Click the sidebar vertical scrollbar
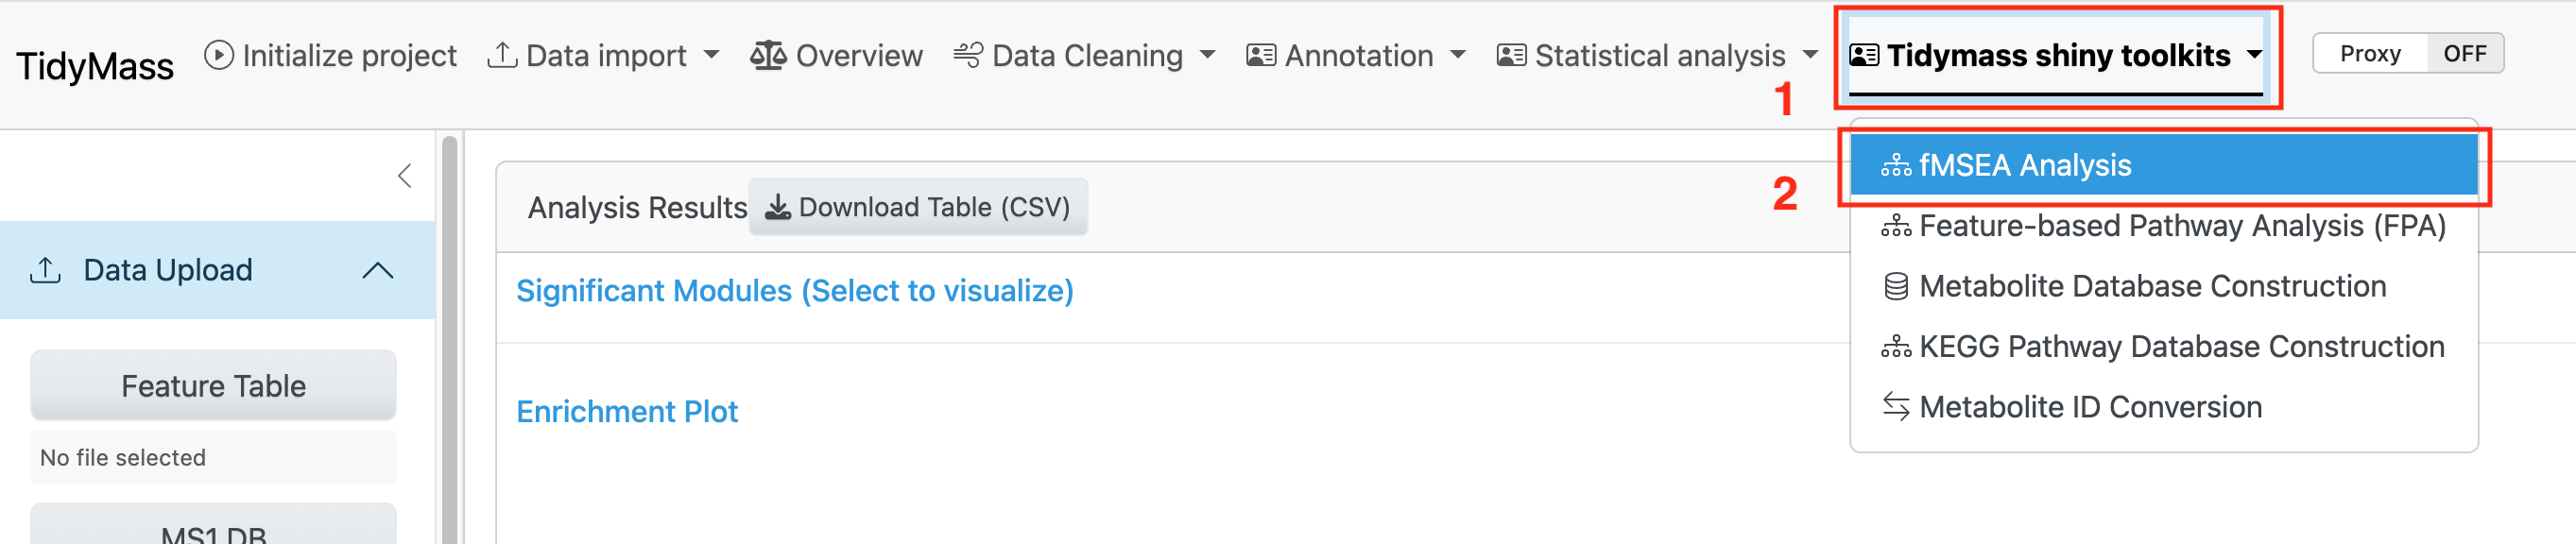 pos(449,340)
